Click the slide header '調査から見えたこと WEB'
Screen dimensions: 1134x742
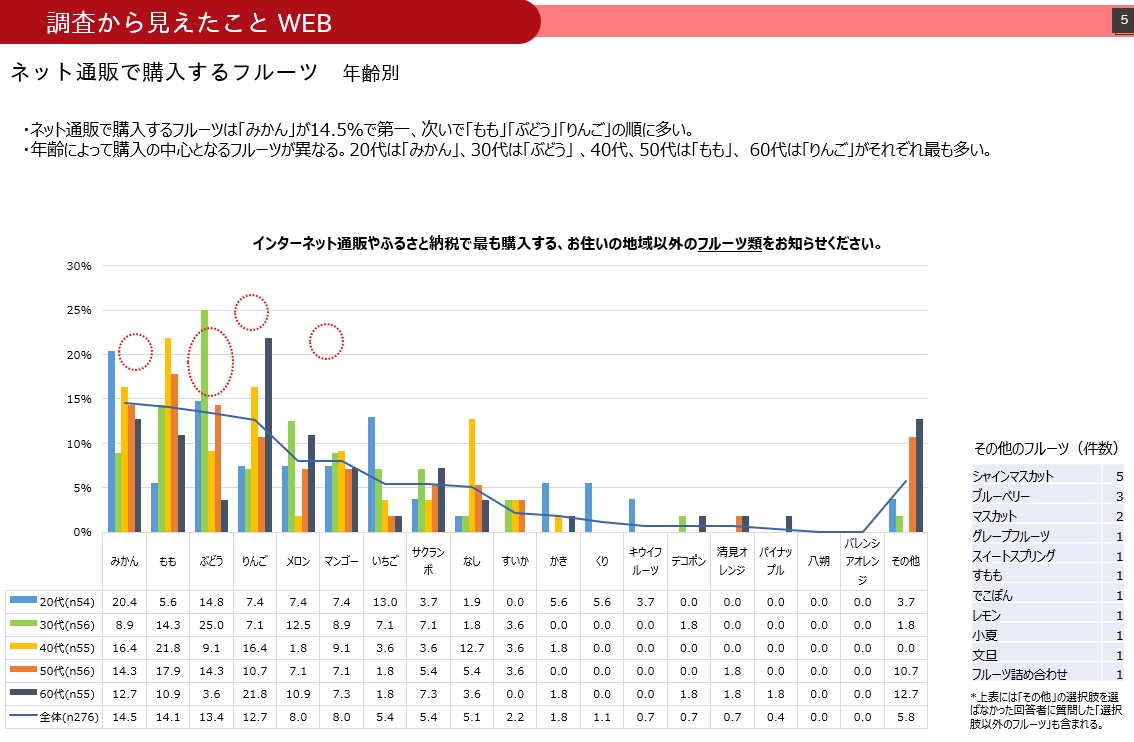189,22
